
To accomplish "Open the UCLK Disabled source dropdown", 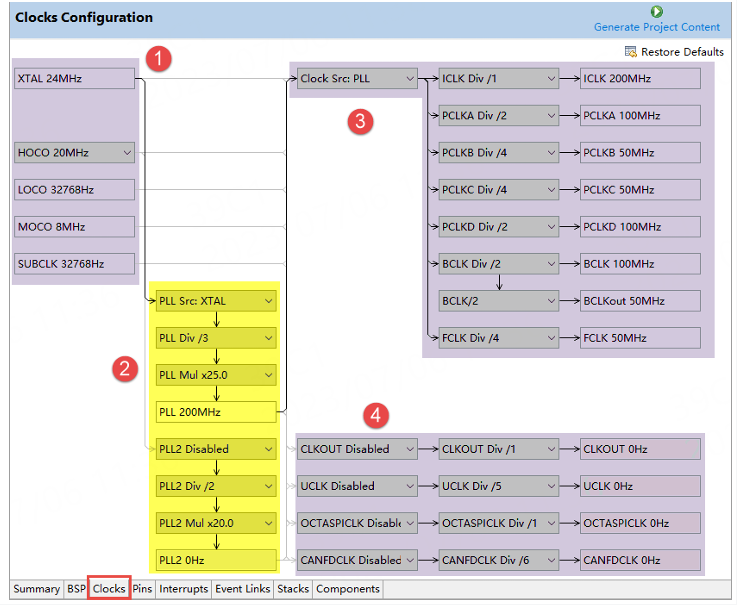I will (x=357, y=487).
